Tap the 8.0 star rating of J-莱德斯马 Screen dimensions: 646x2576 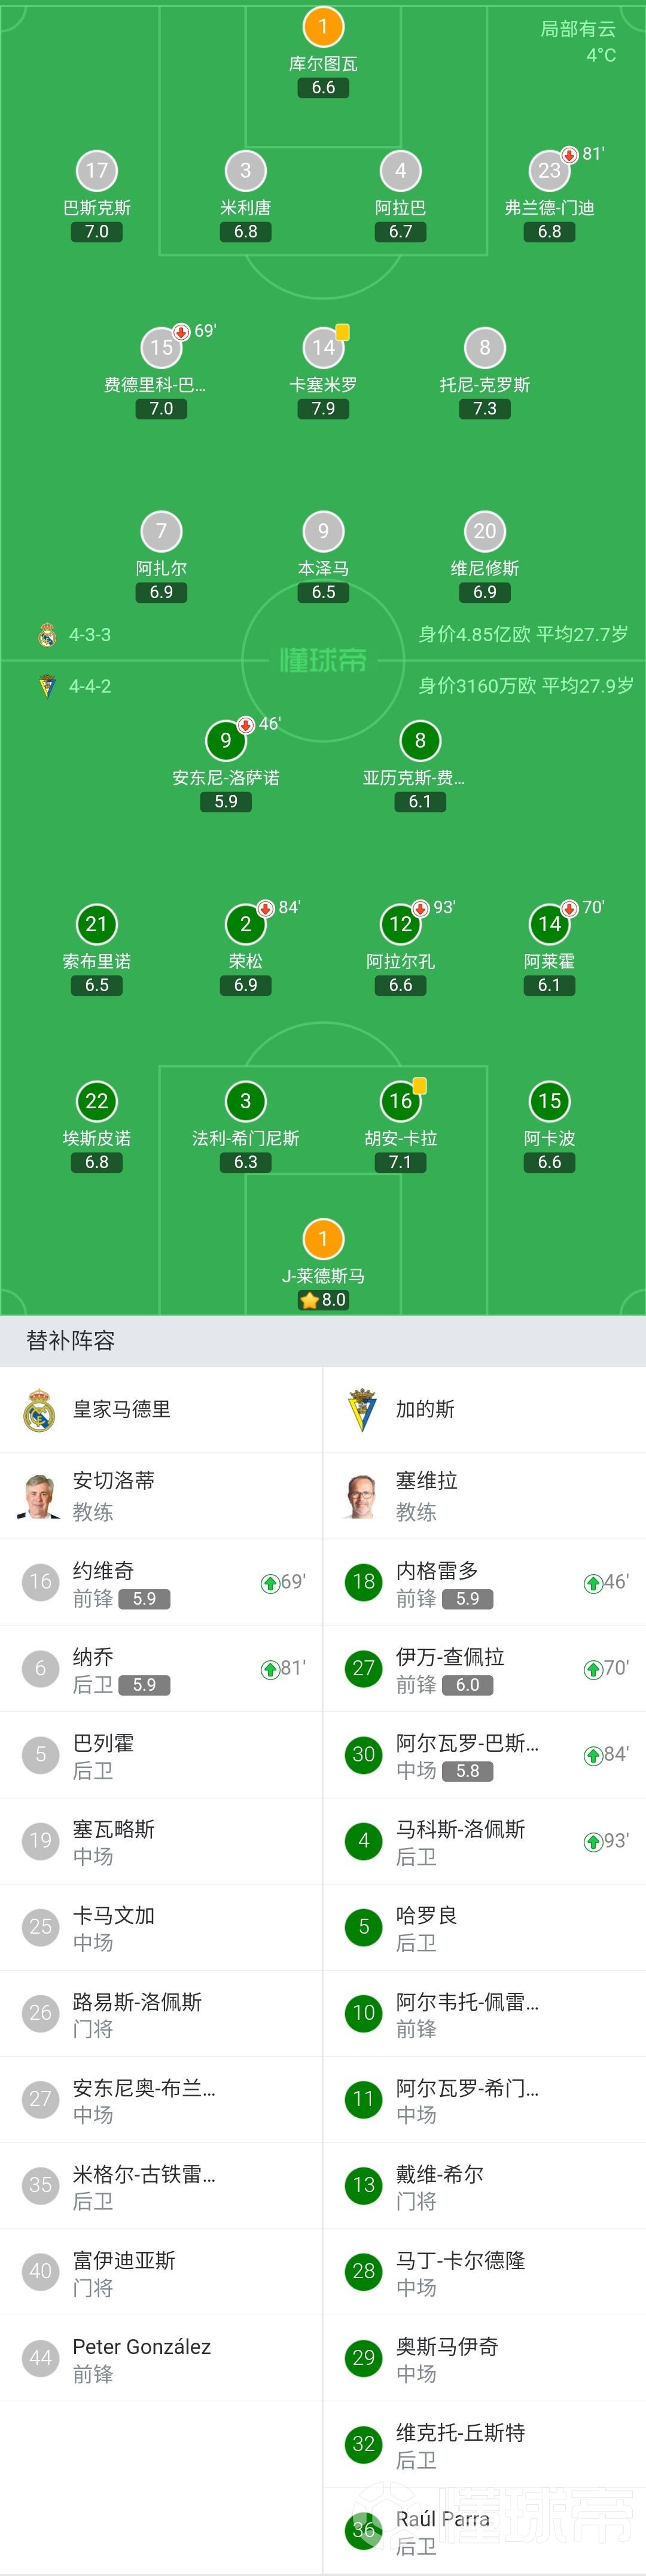tap(323, 1300)
